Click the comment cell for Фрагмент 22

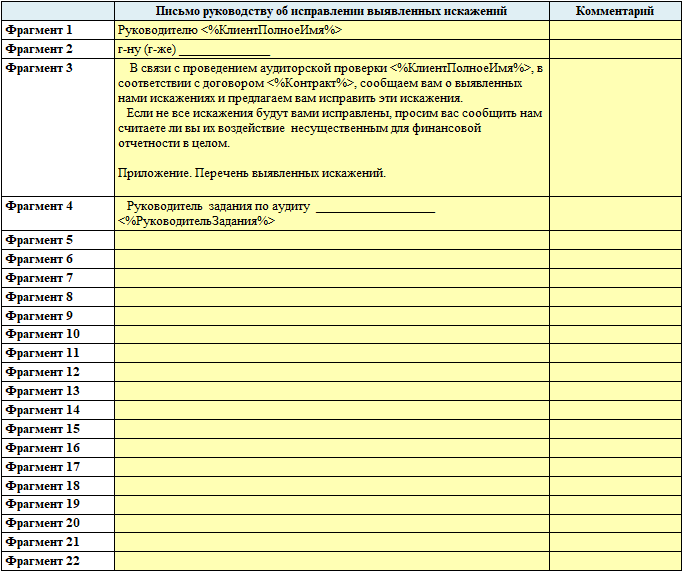click(x=615, y=561)
